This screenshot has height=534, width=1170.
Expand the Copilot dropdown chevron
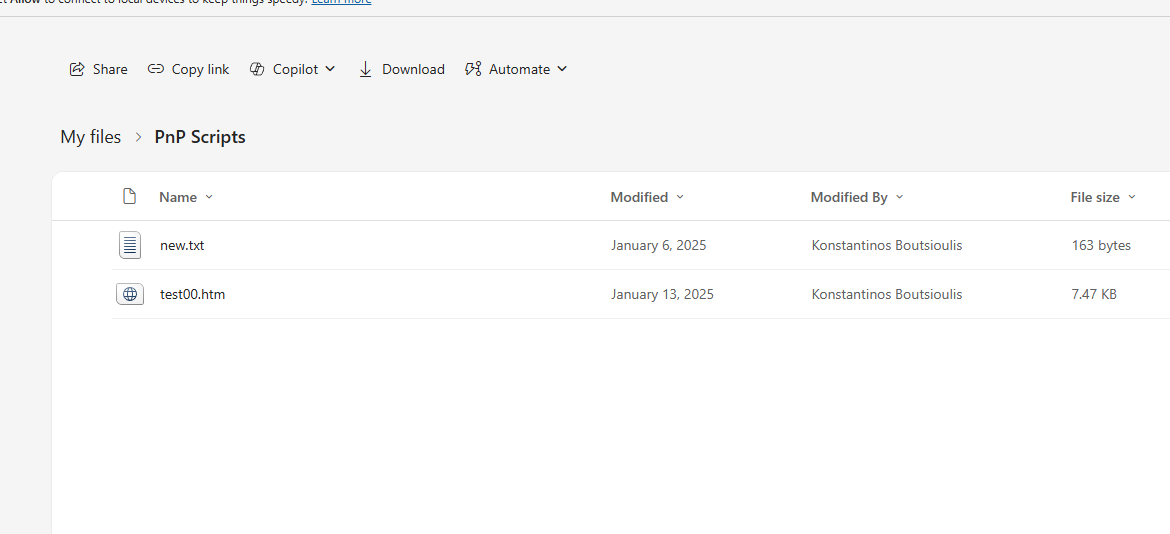[x=331, y=69]
